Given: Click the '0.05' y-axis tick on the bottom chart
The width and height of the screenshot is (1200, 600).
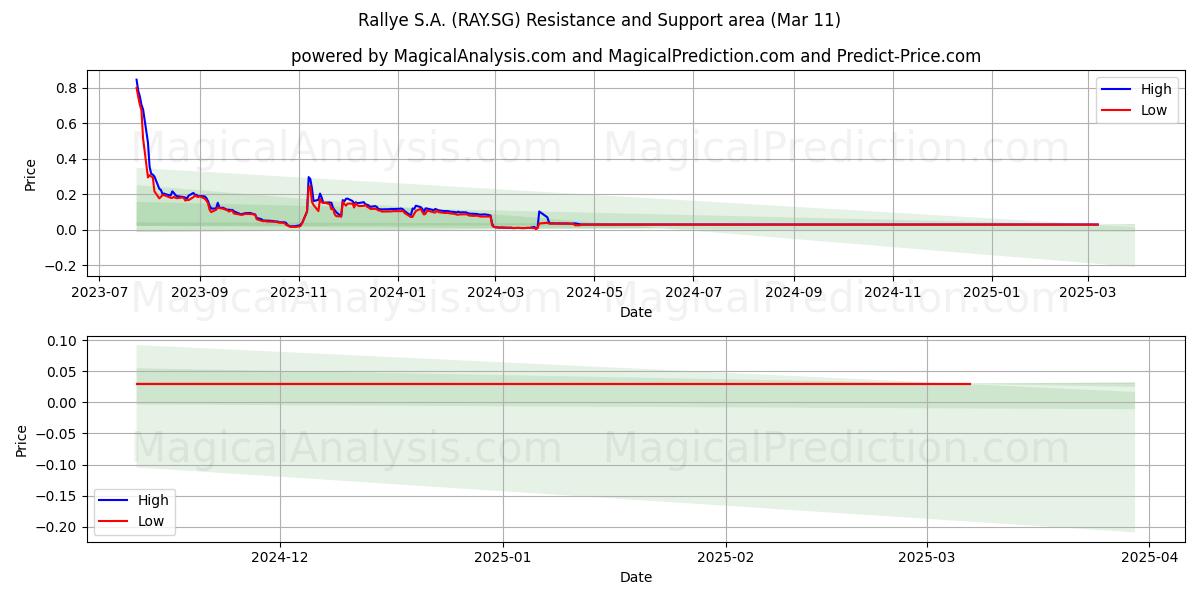Looking at the screenshot, I should point(63,372).
